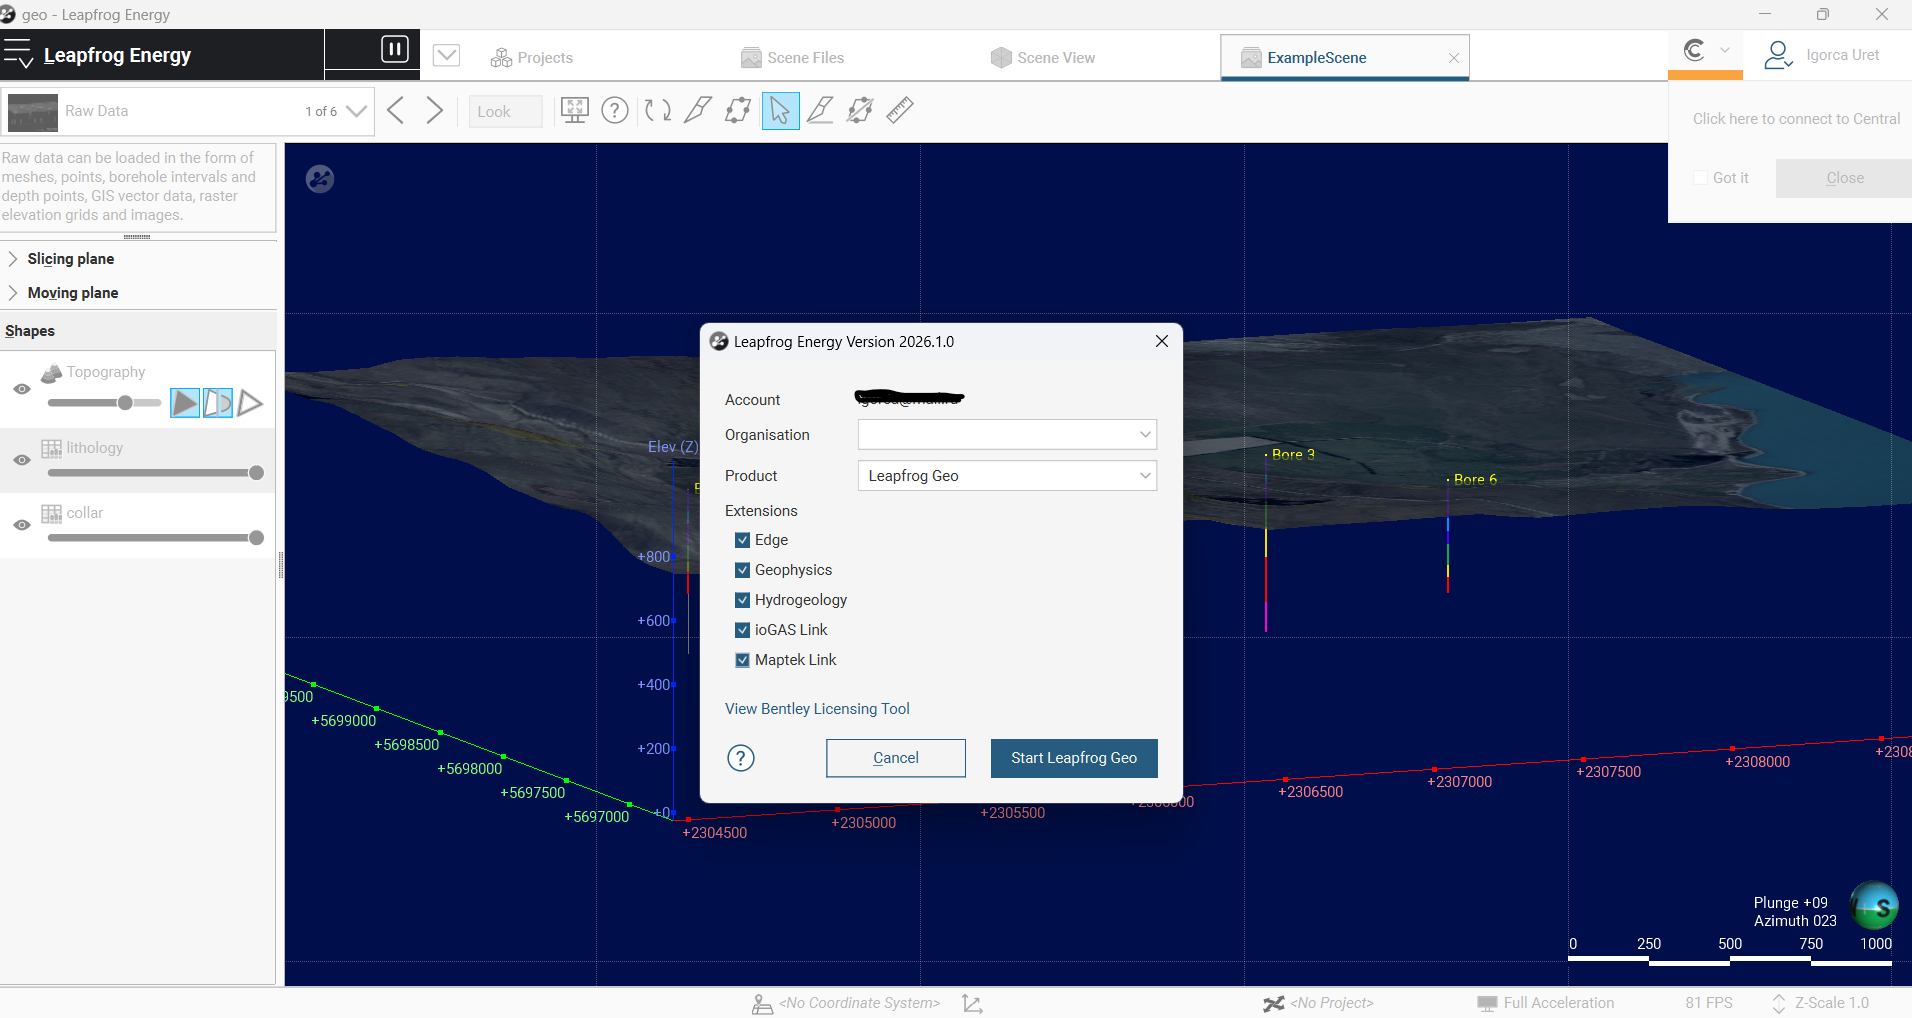Click the pause processing icon
Image resolution: width=1912 pixels, height=1018 pixels.
tap(395, 49)
